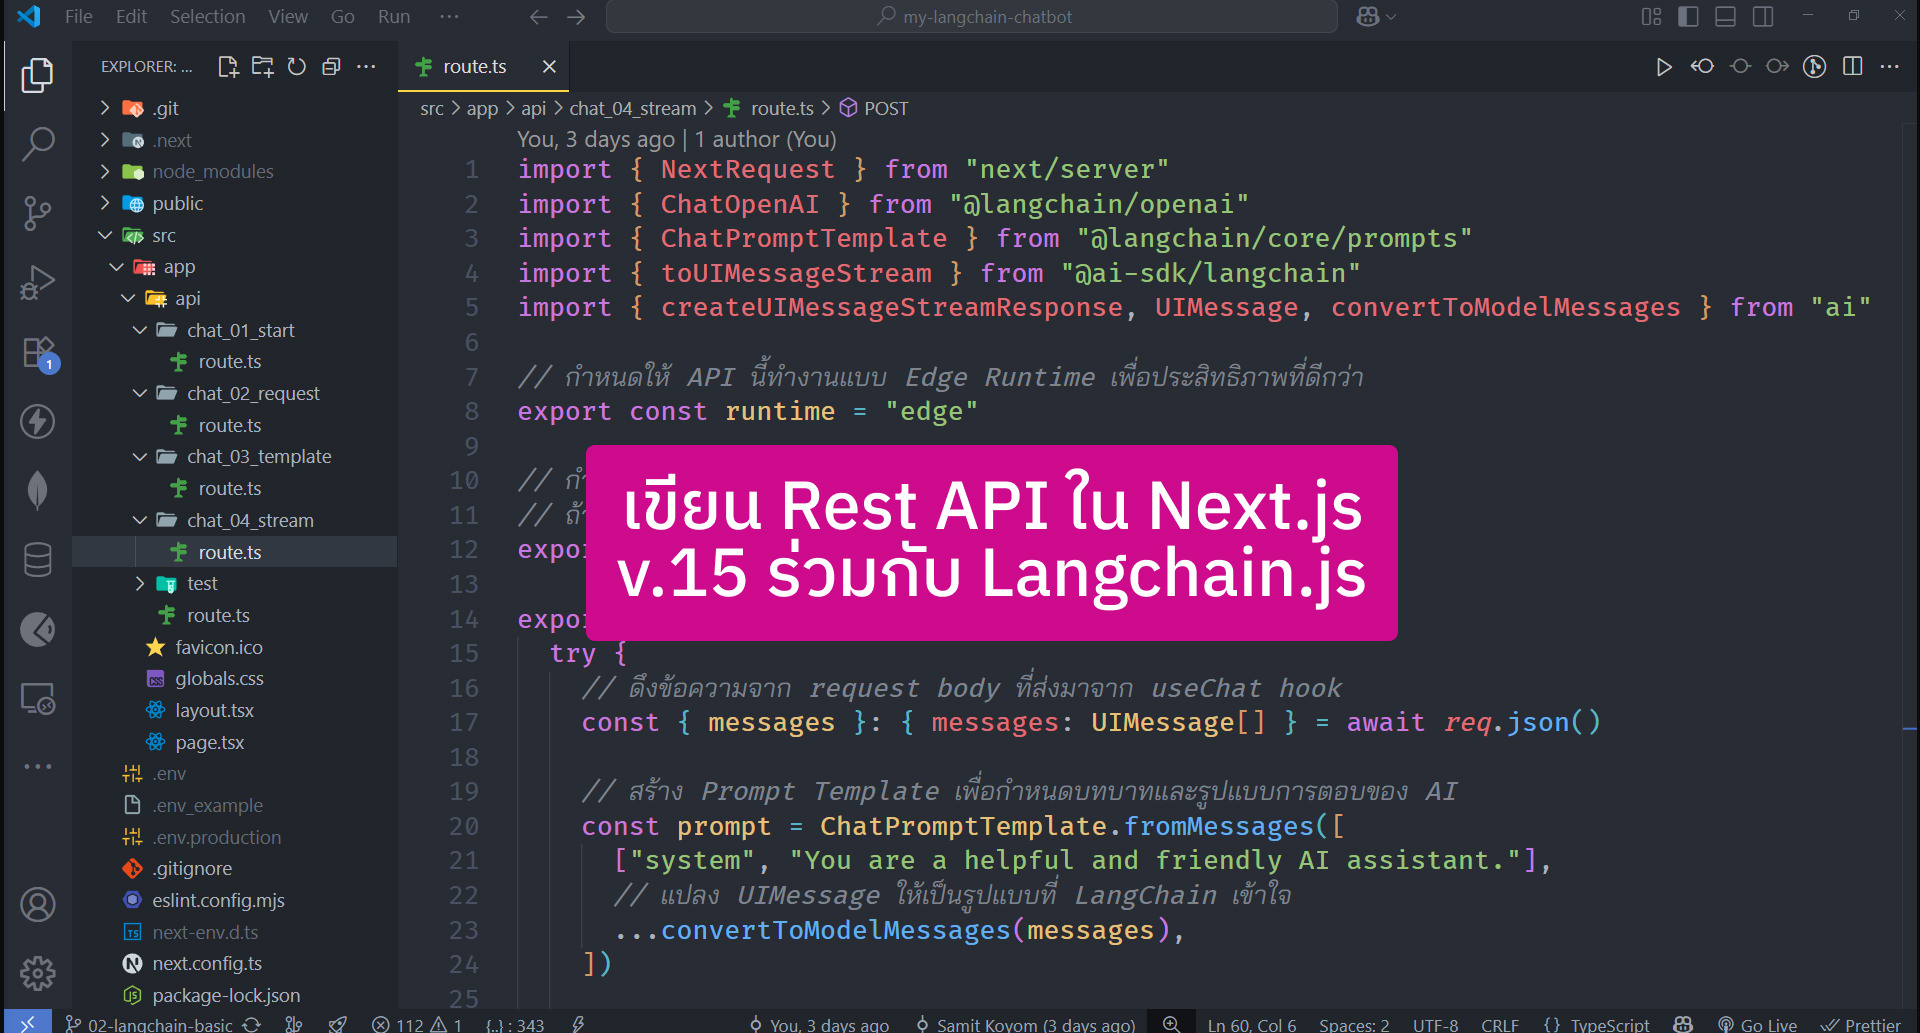Change Spaces: 2 indentation setting
This screenshot has height=1033, width=1920.
[1354, 1025]
